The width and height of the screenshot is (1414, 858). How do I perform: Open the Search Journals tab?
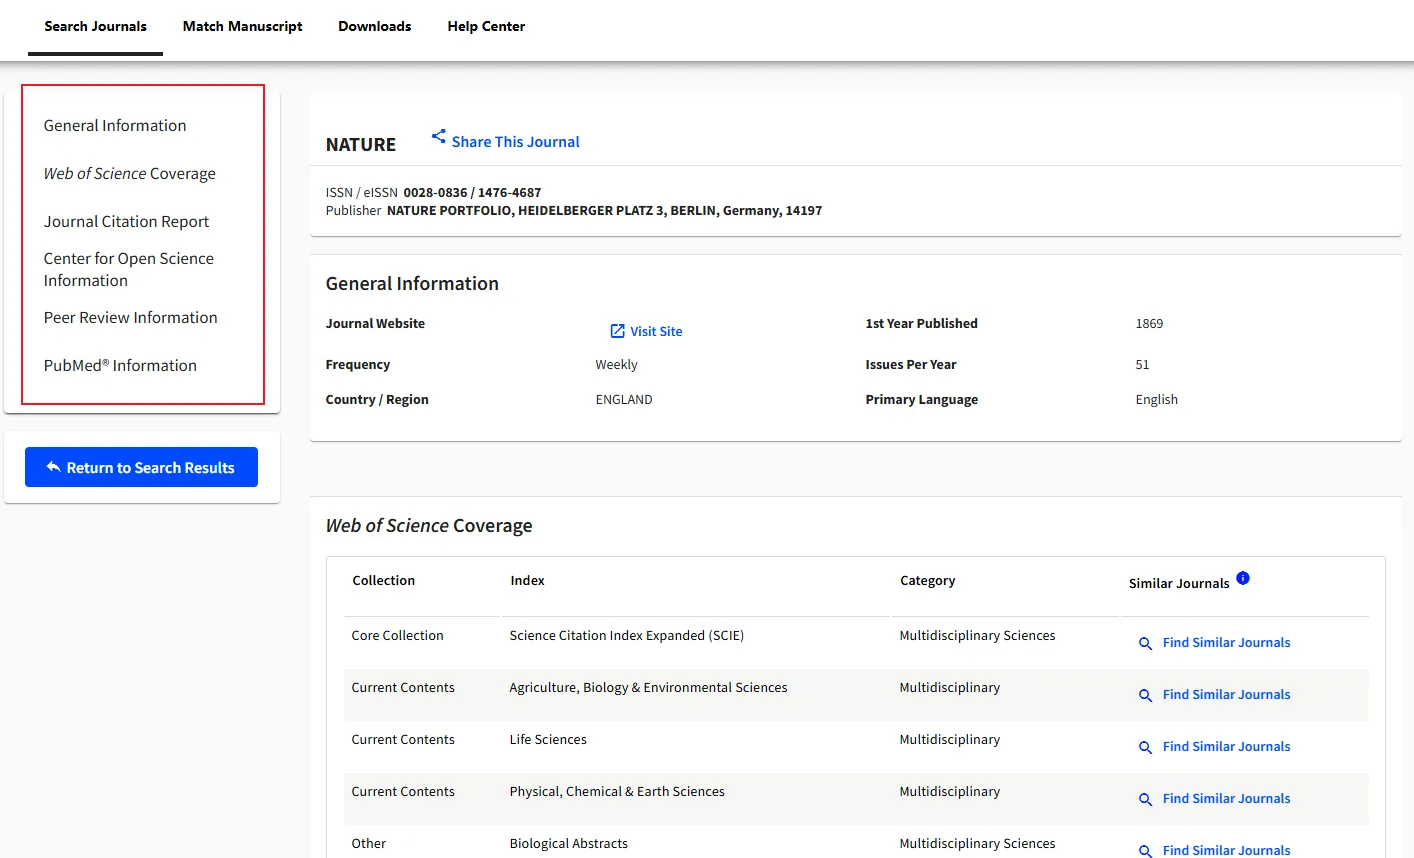click(x=95, y=26)
